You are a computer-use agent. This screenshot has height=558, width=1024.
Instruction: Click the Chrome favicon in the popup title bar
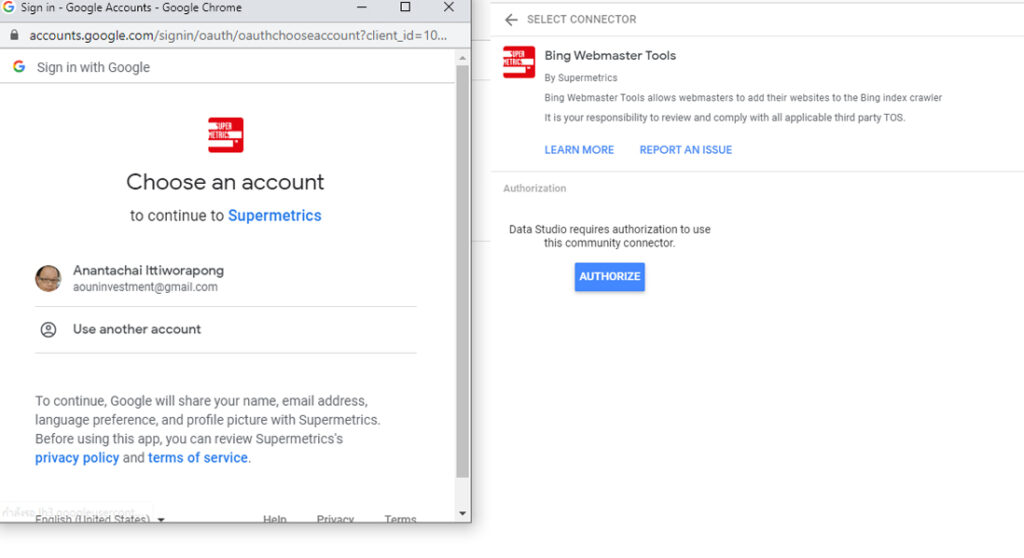[8, 7]
